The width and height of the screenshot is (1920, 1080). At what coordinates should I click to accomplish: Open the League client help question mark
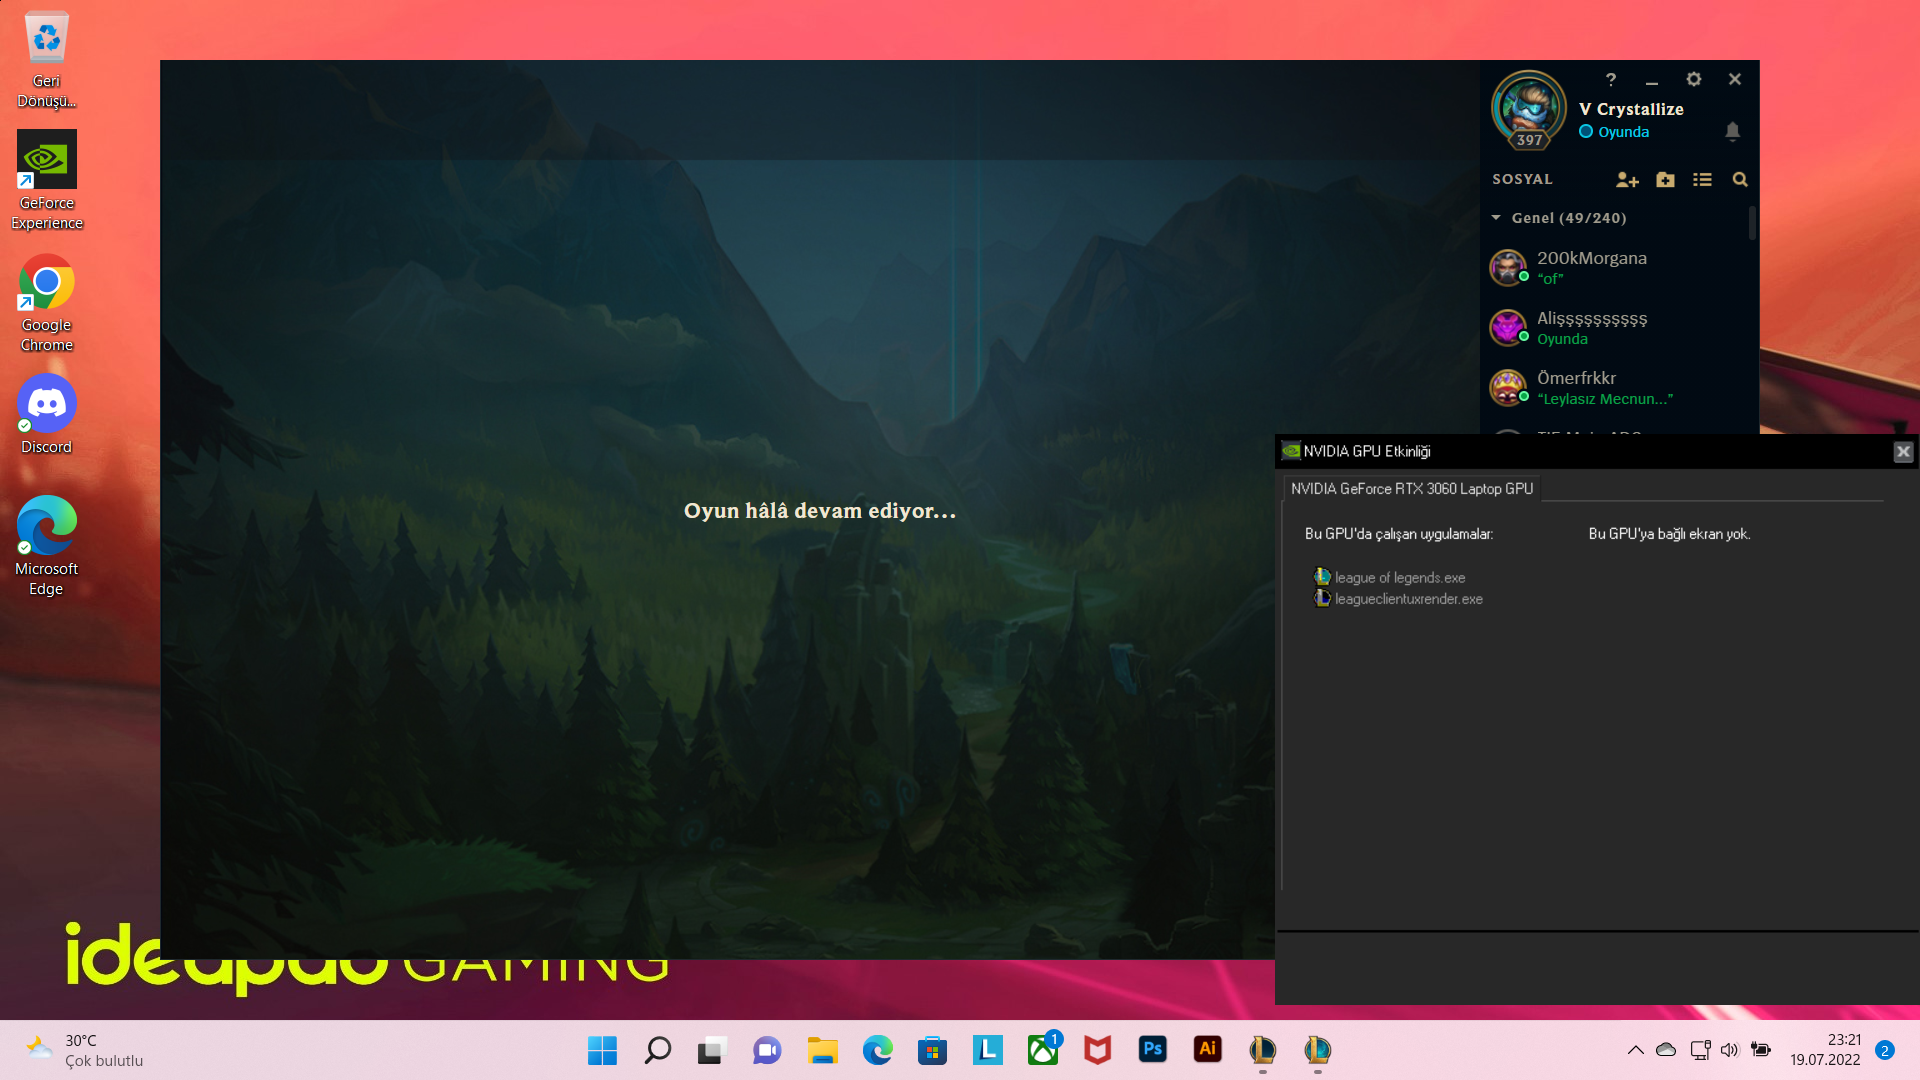pos(1610,79)
